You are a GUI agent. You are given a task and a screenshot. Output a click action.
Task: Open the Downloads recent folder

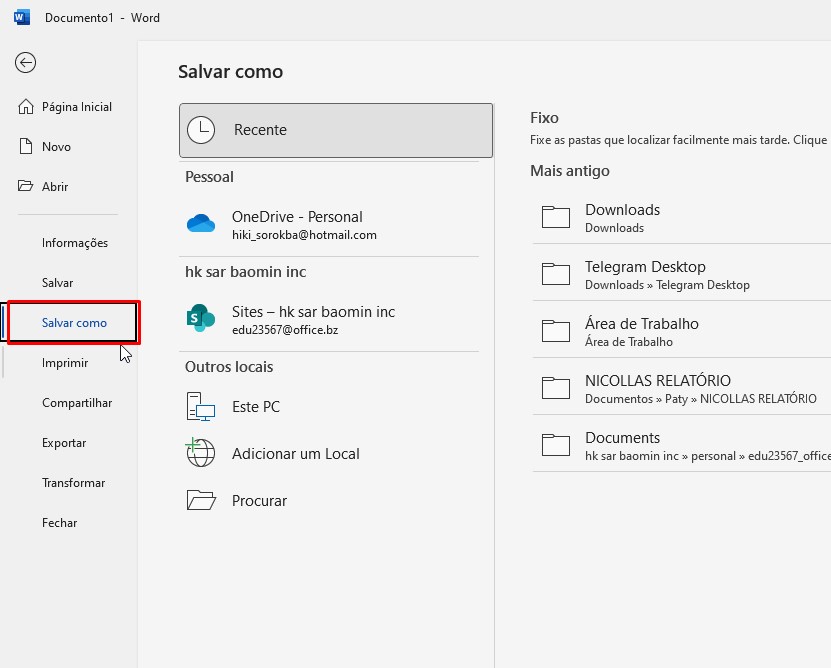pyautogui.click(x=682, y=218)
